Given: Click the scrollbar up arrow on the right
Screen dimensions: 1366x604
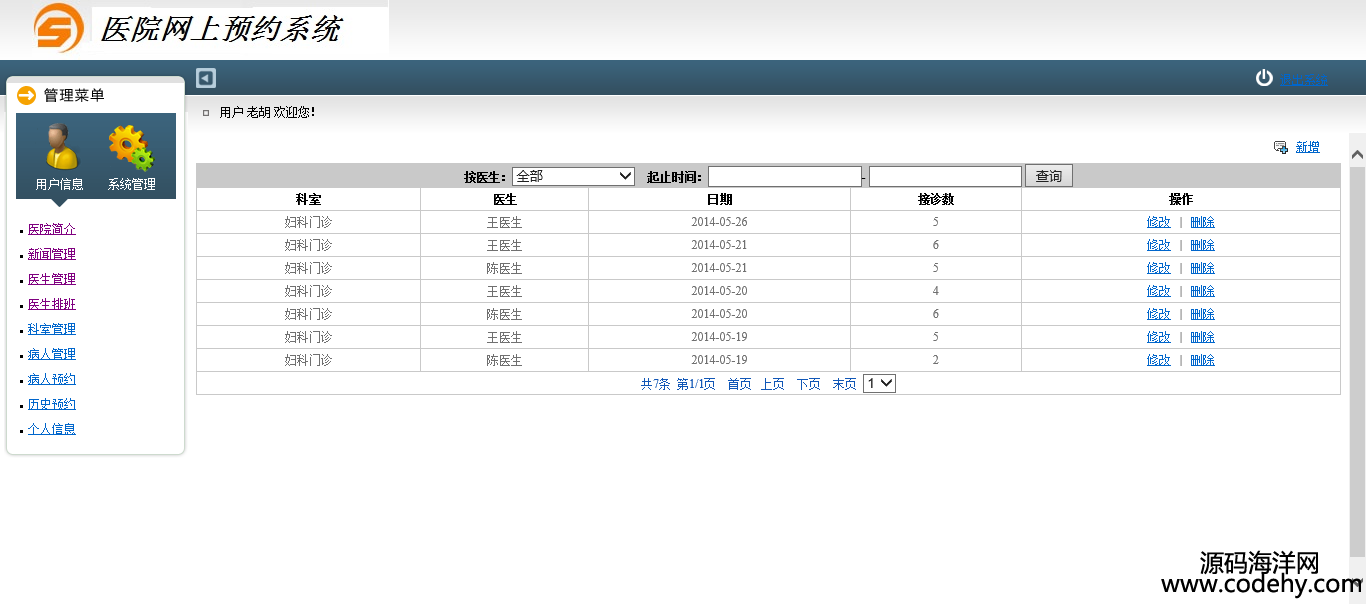Looking at the screenshot, I should pyautogui.click(x=1357, y=155).
